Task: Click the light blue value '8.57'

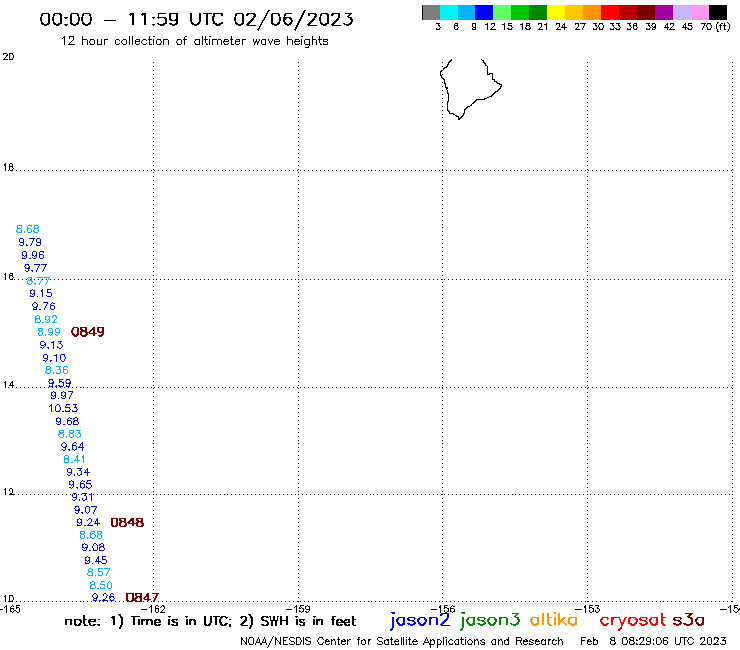Action: point(98,572)
